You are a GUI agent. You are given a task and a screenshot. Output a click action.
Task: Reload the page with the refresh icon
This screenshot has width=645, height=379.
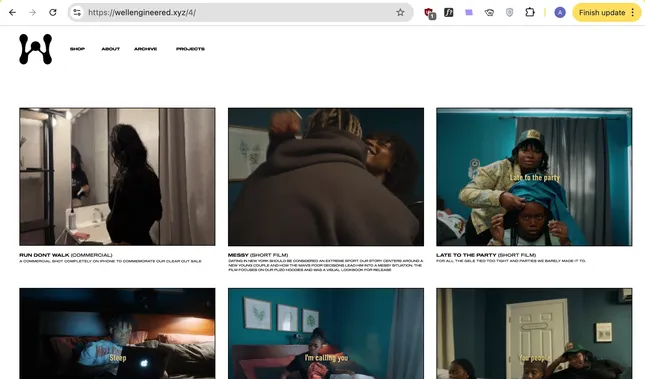pyautogui.click(x=53, y=12)
